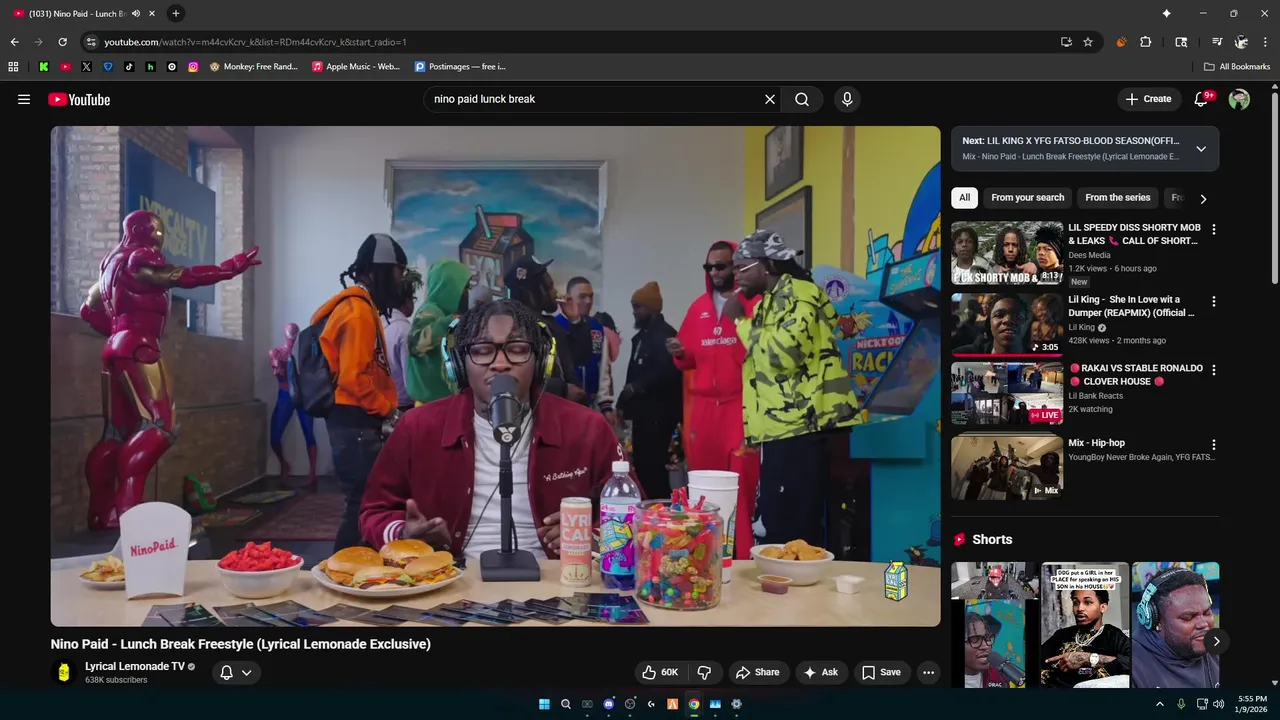
Task: Open the Monkey: Free Rand... bookmark
Action: [254, 67]
